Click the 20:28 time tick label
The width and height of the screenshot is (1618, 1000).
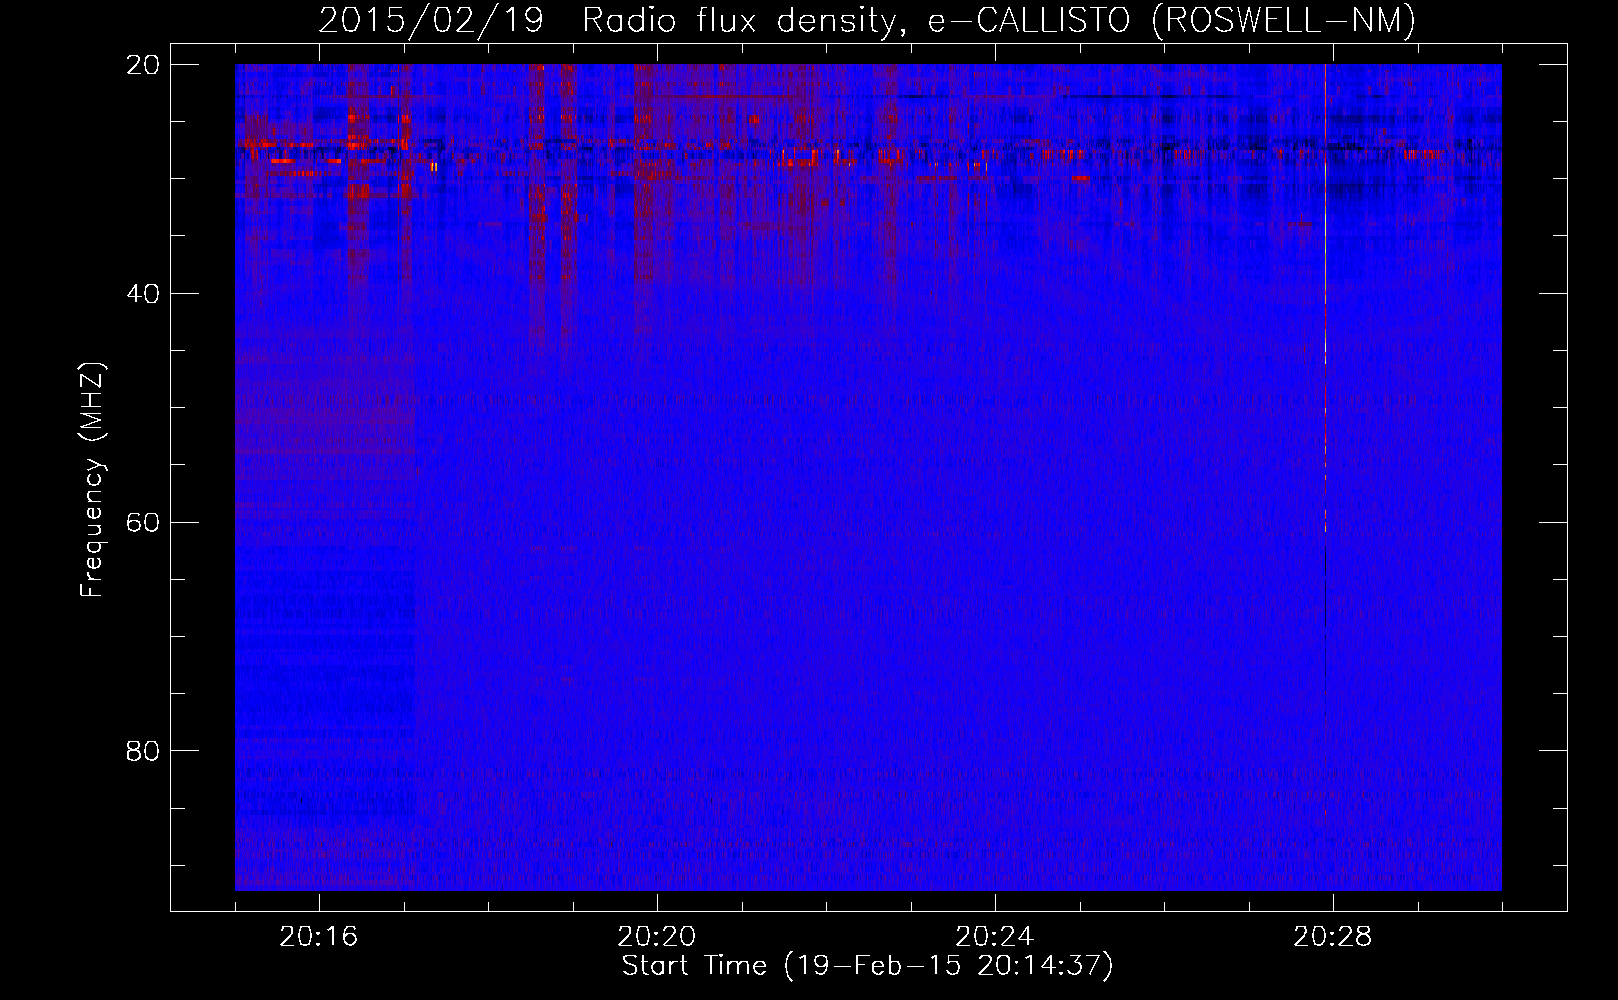(1333, 937)
